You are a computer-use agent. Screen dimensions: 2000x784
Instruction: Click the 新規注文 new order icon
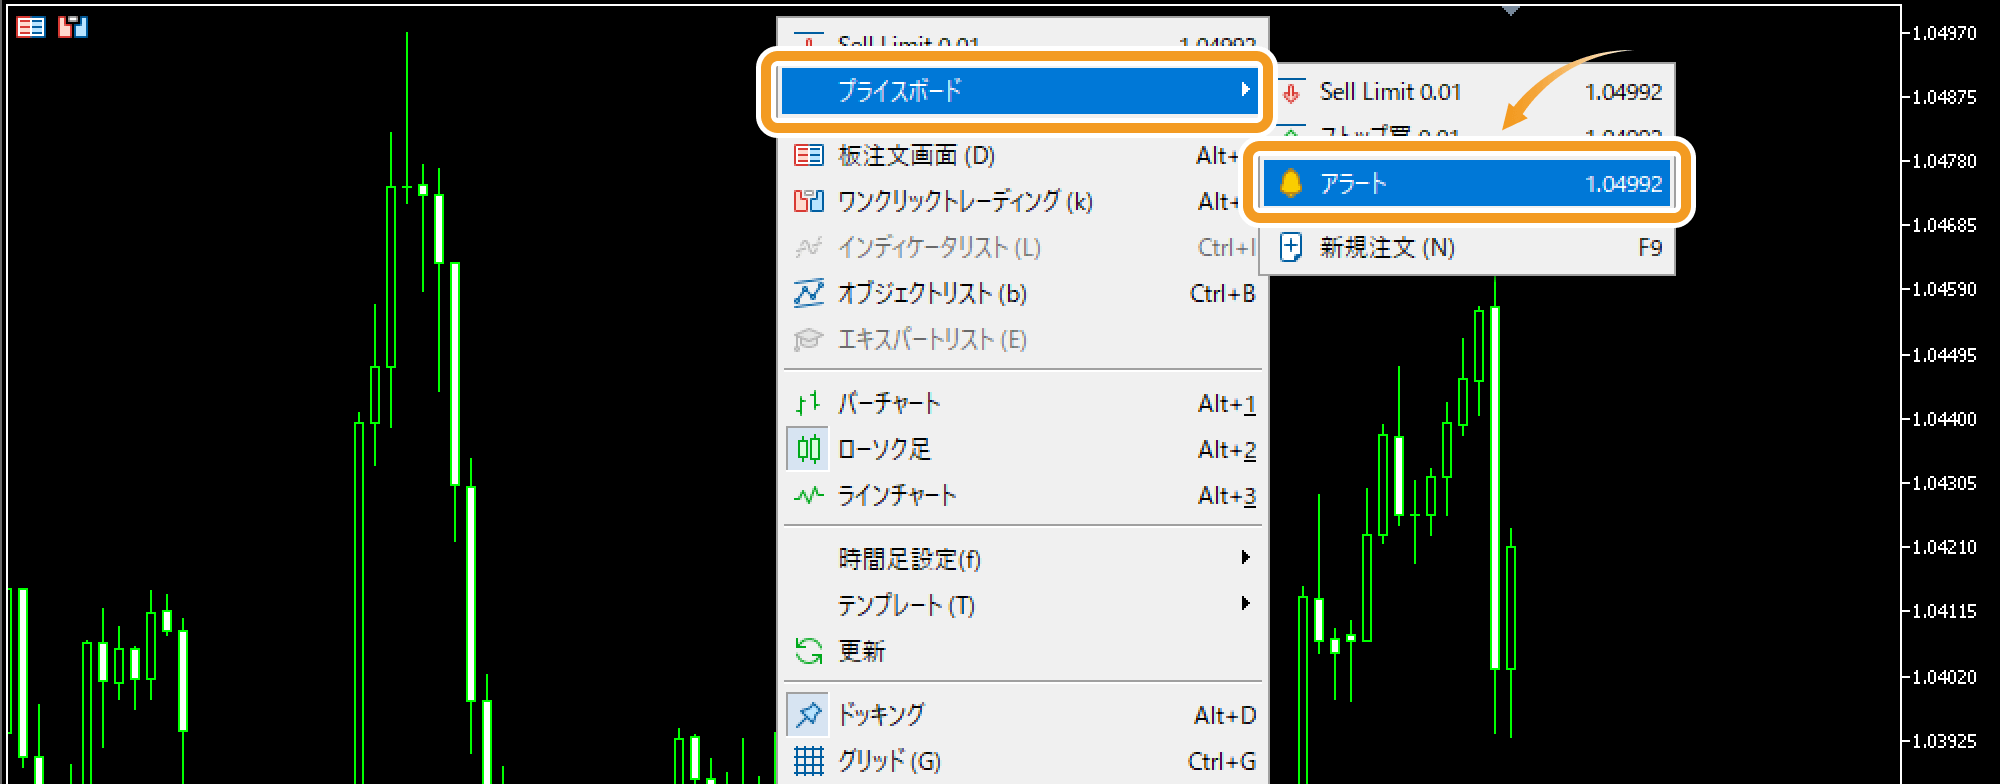coord(1291,247)
